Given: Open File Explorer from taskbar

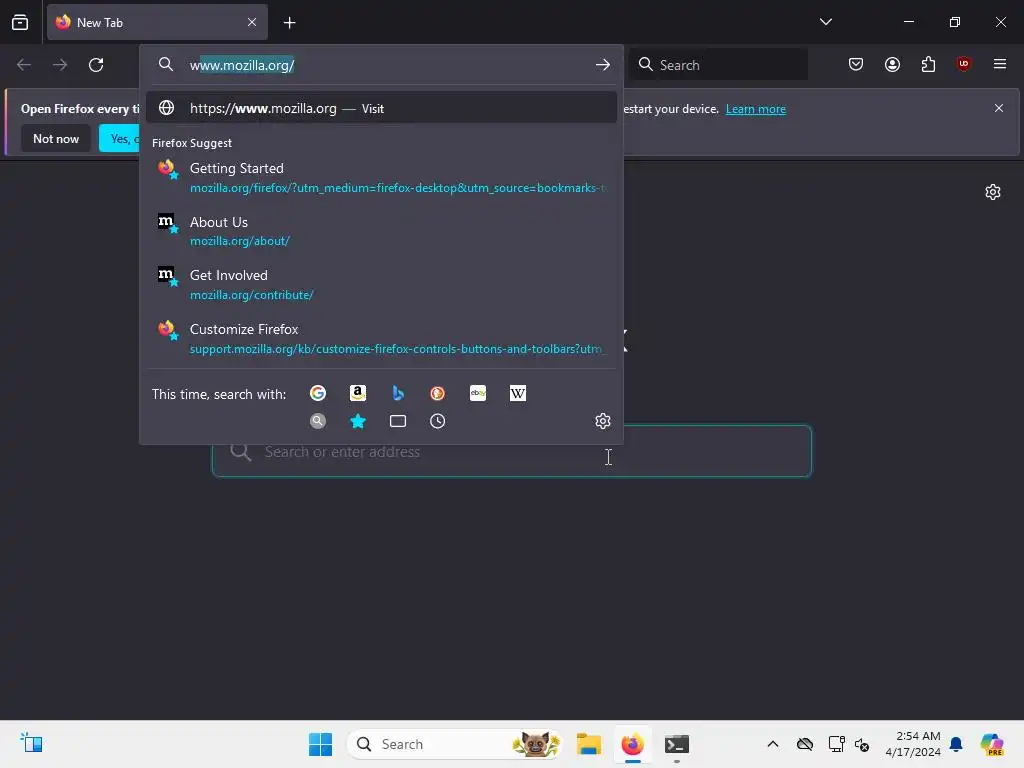Looking at the screenshot, I should (x=588, y=744).
